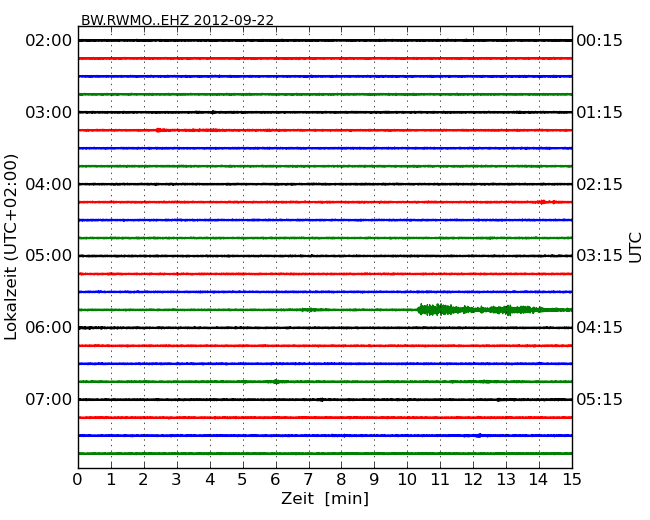Select the 03:00 local time label

(x=49, y=112)
